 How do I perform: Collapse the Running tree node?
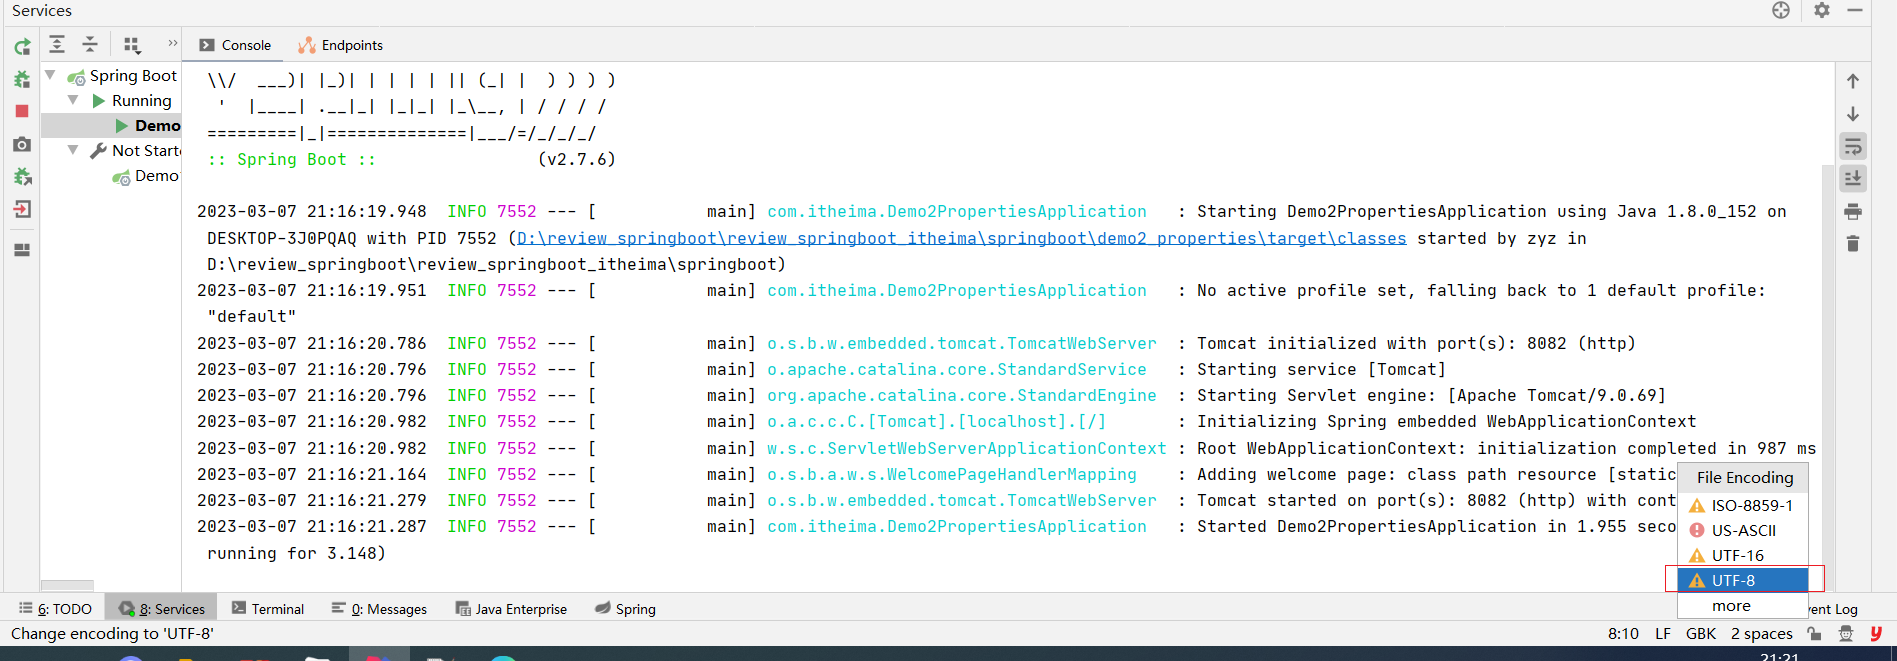pos(73,100)
